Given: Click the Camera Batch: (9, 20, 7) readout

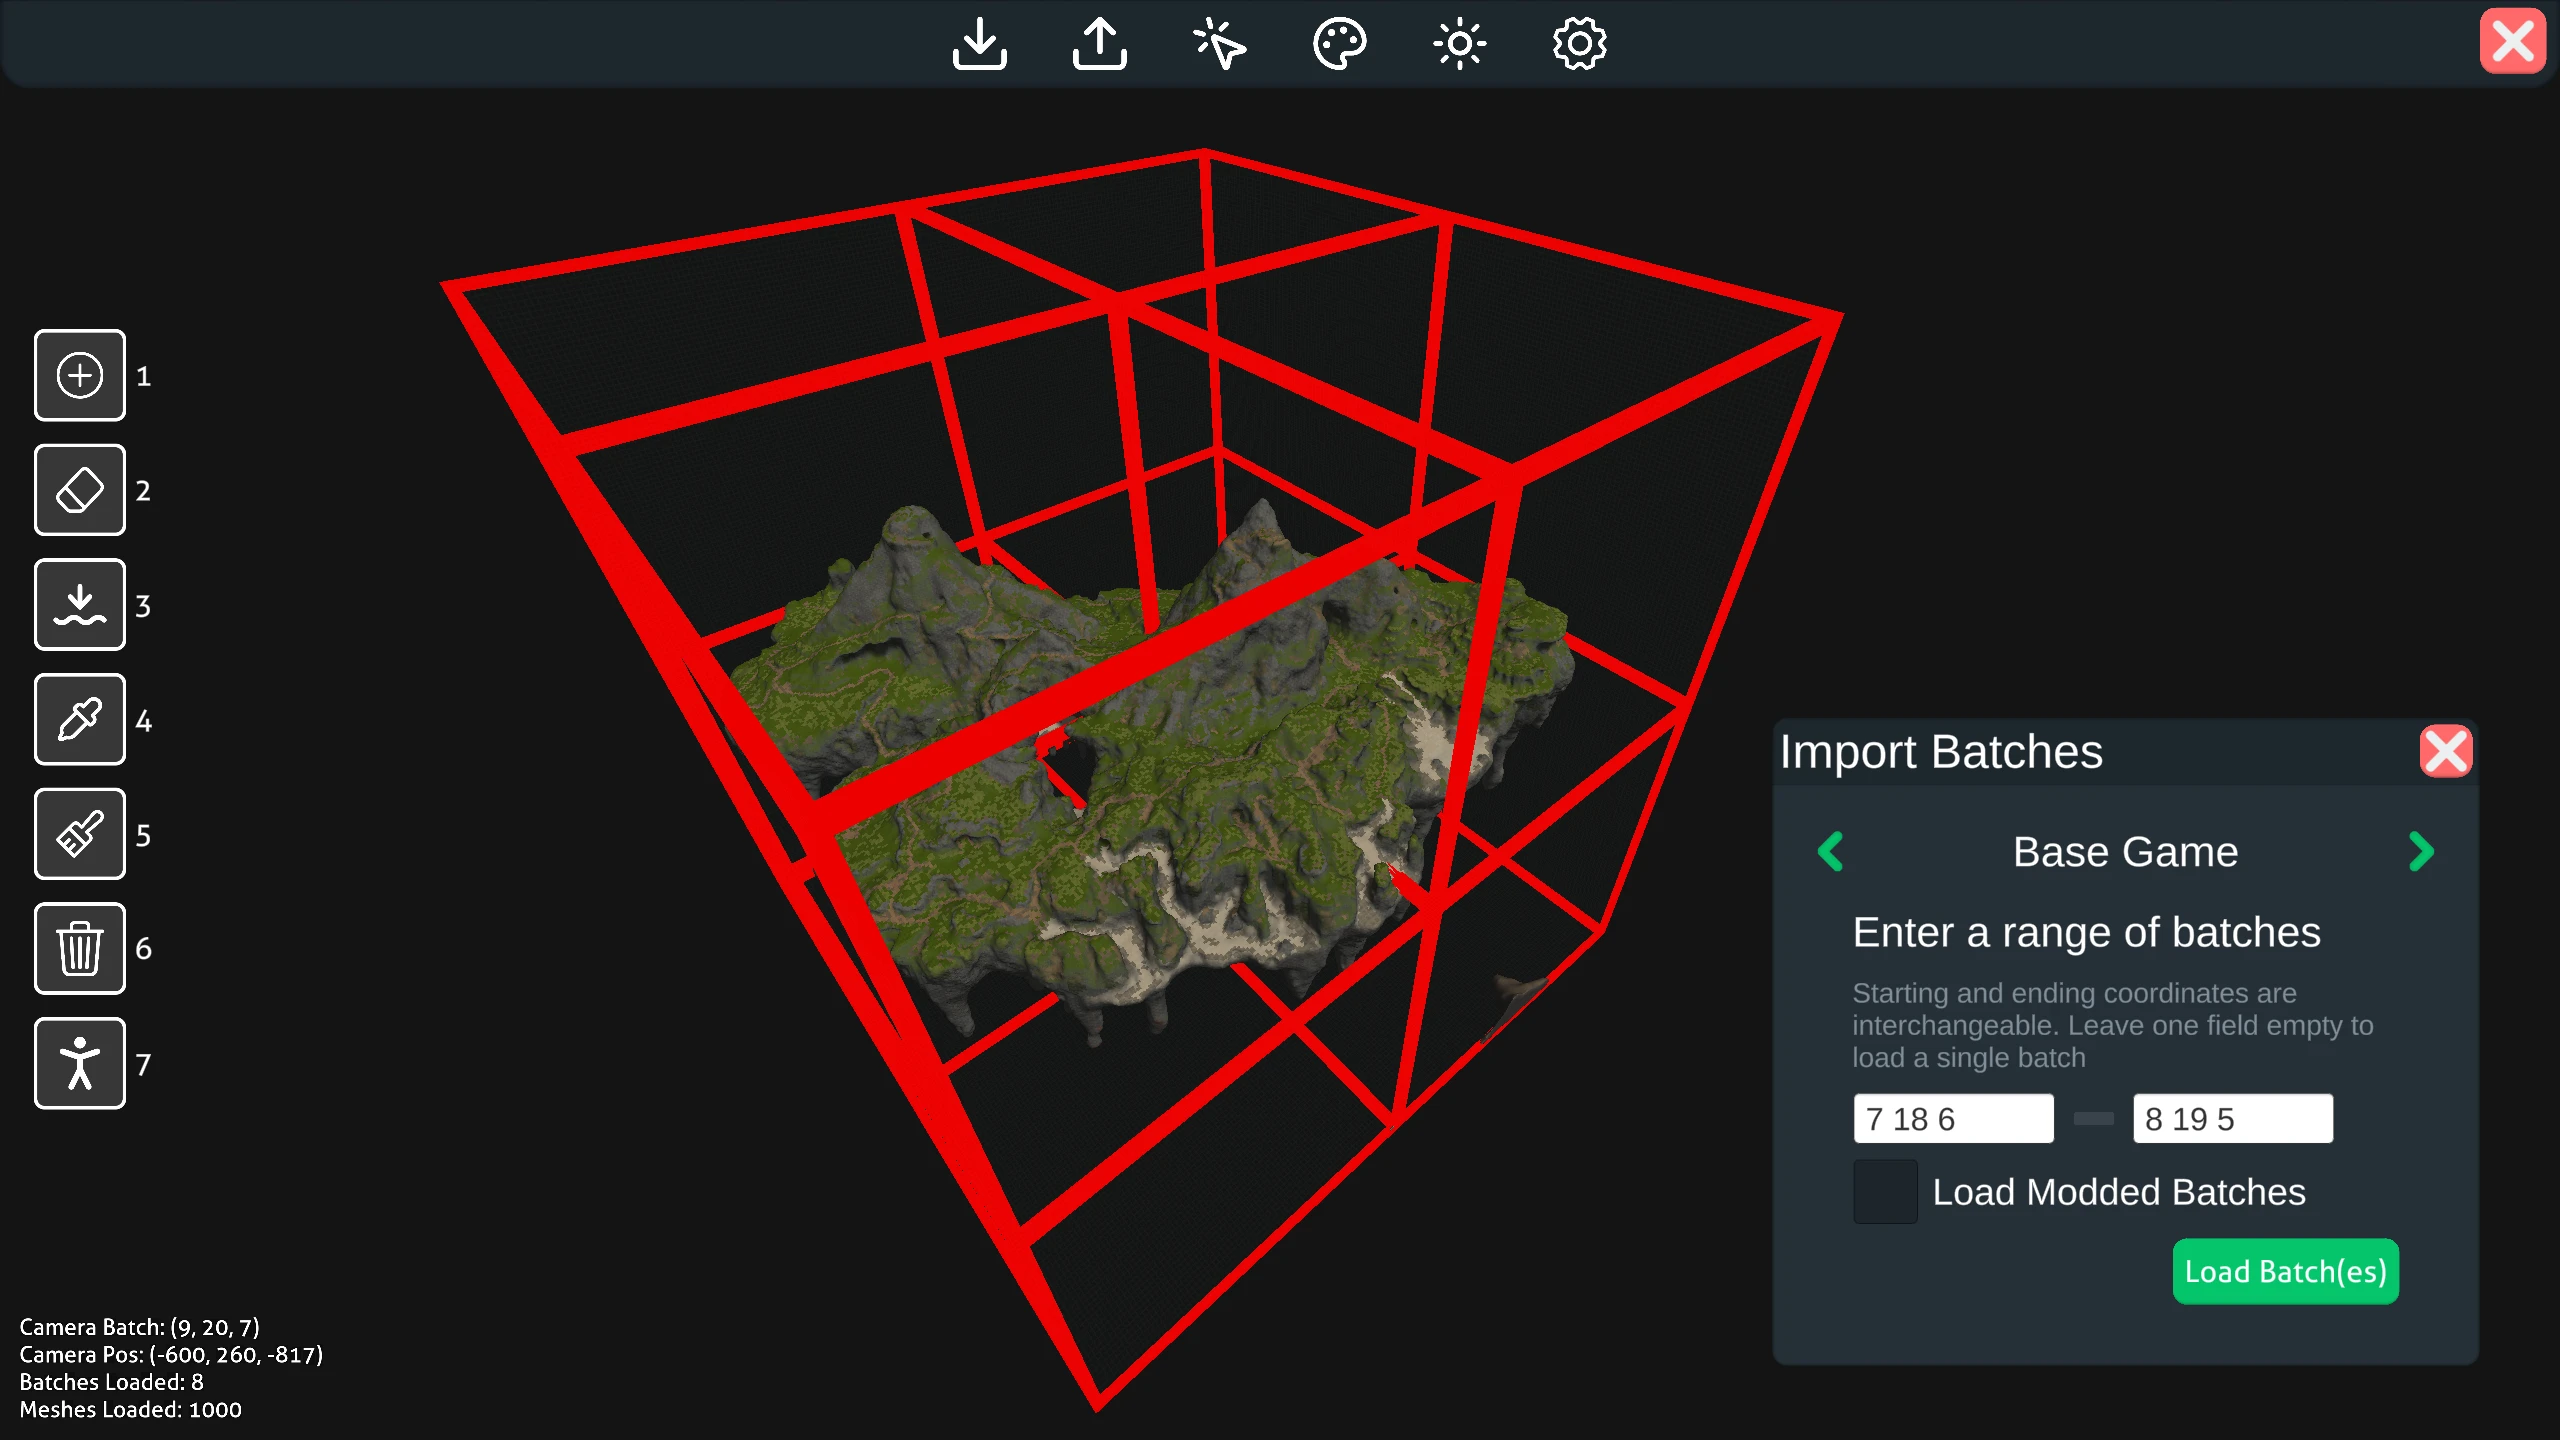Looking at the screenshot, I should coord(139,1327).
